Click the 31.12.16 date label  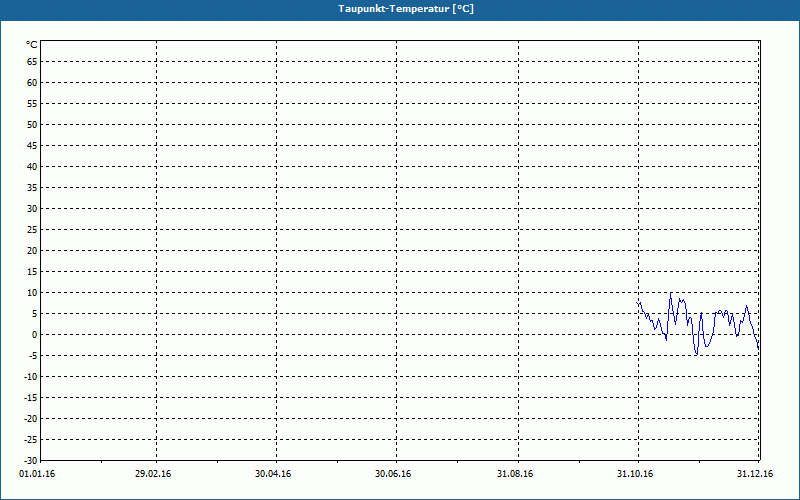click(755, 474)
